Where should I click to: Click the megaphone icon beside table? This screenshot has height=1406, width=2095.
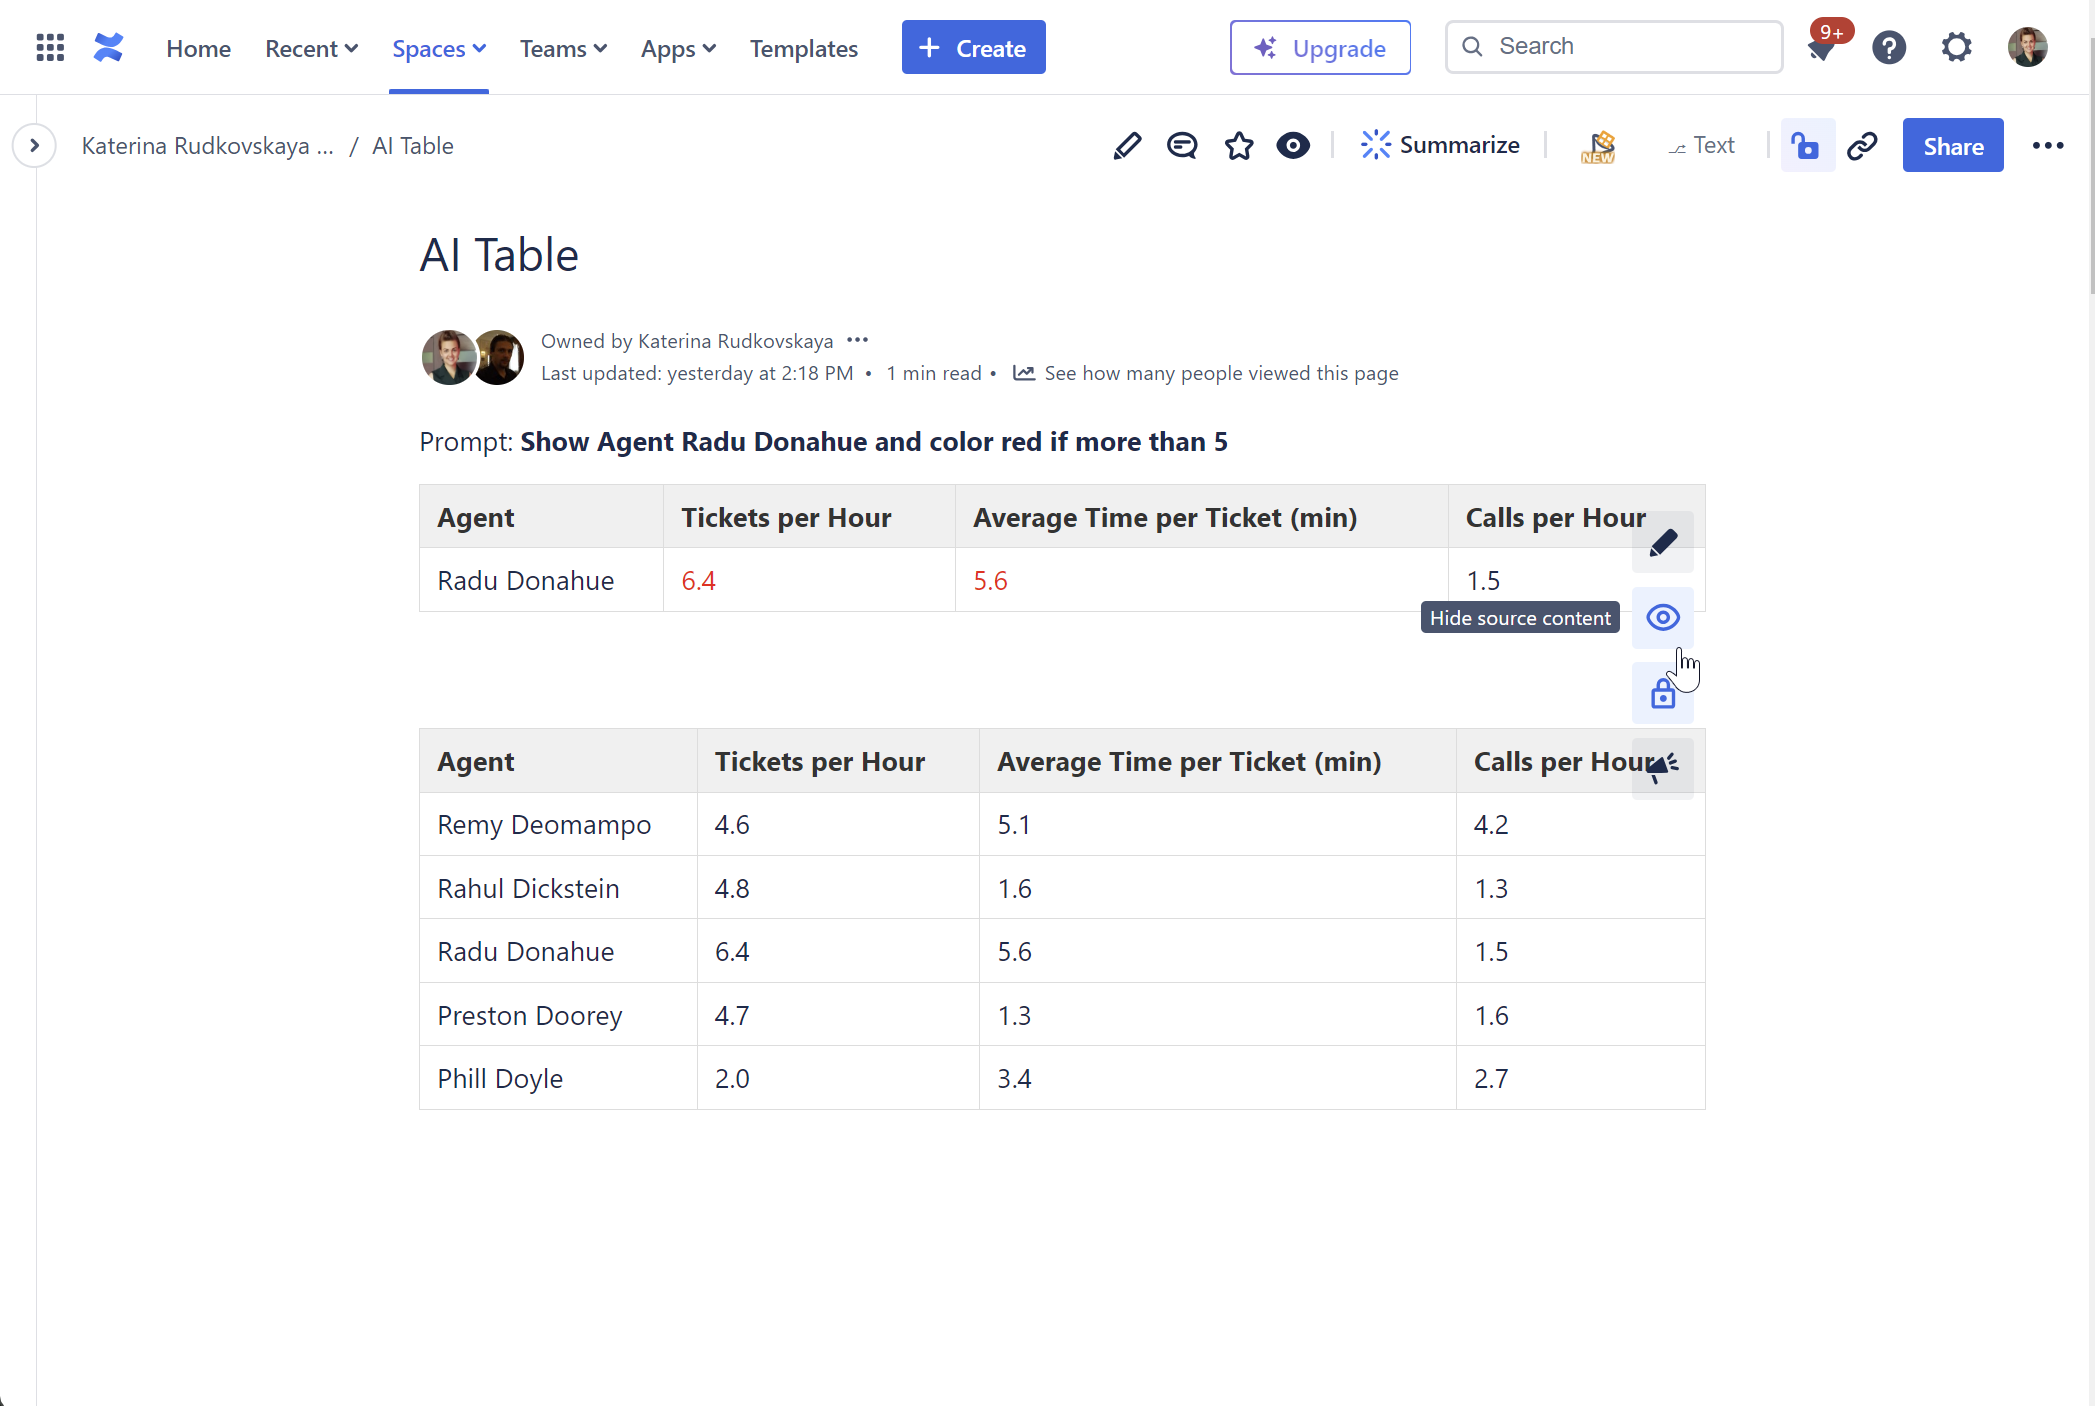[1662, 768]
